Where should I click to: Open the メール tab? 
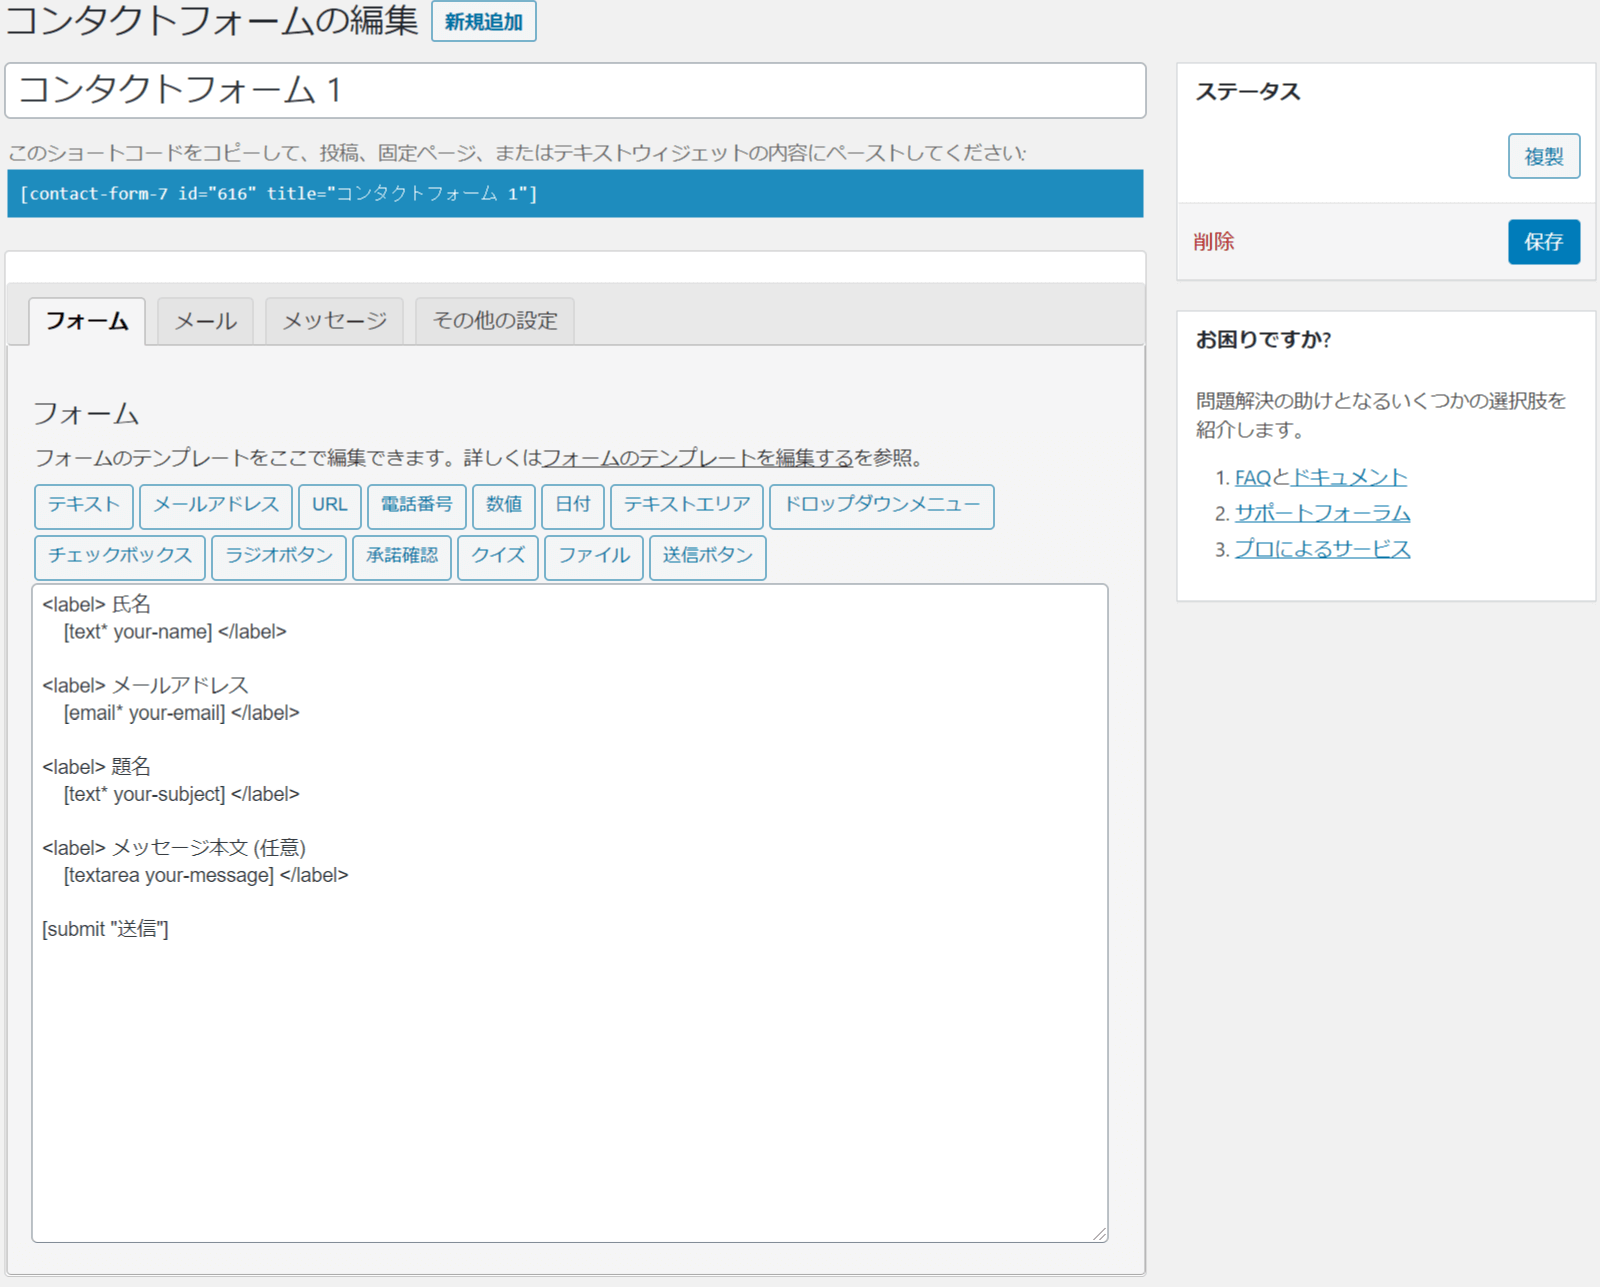(x=206, y=321)
